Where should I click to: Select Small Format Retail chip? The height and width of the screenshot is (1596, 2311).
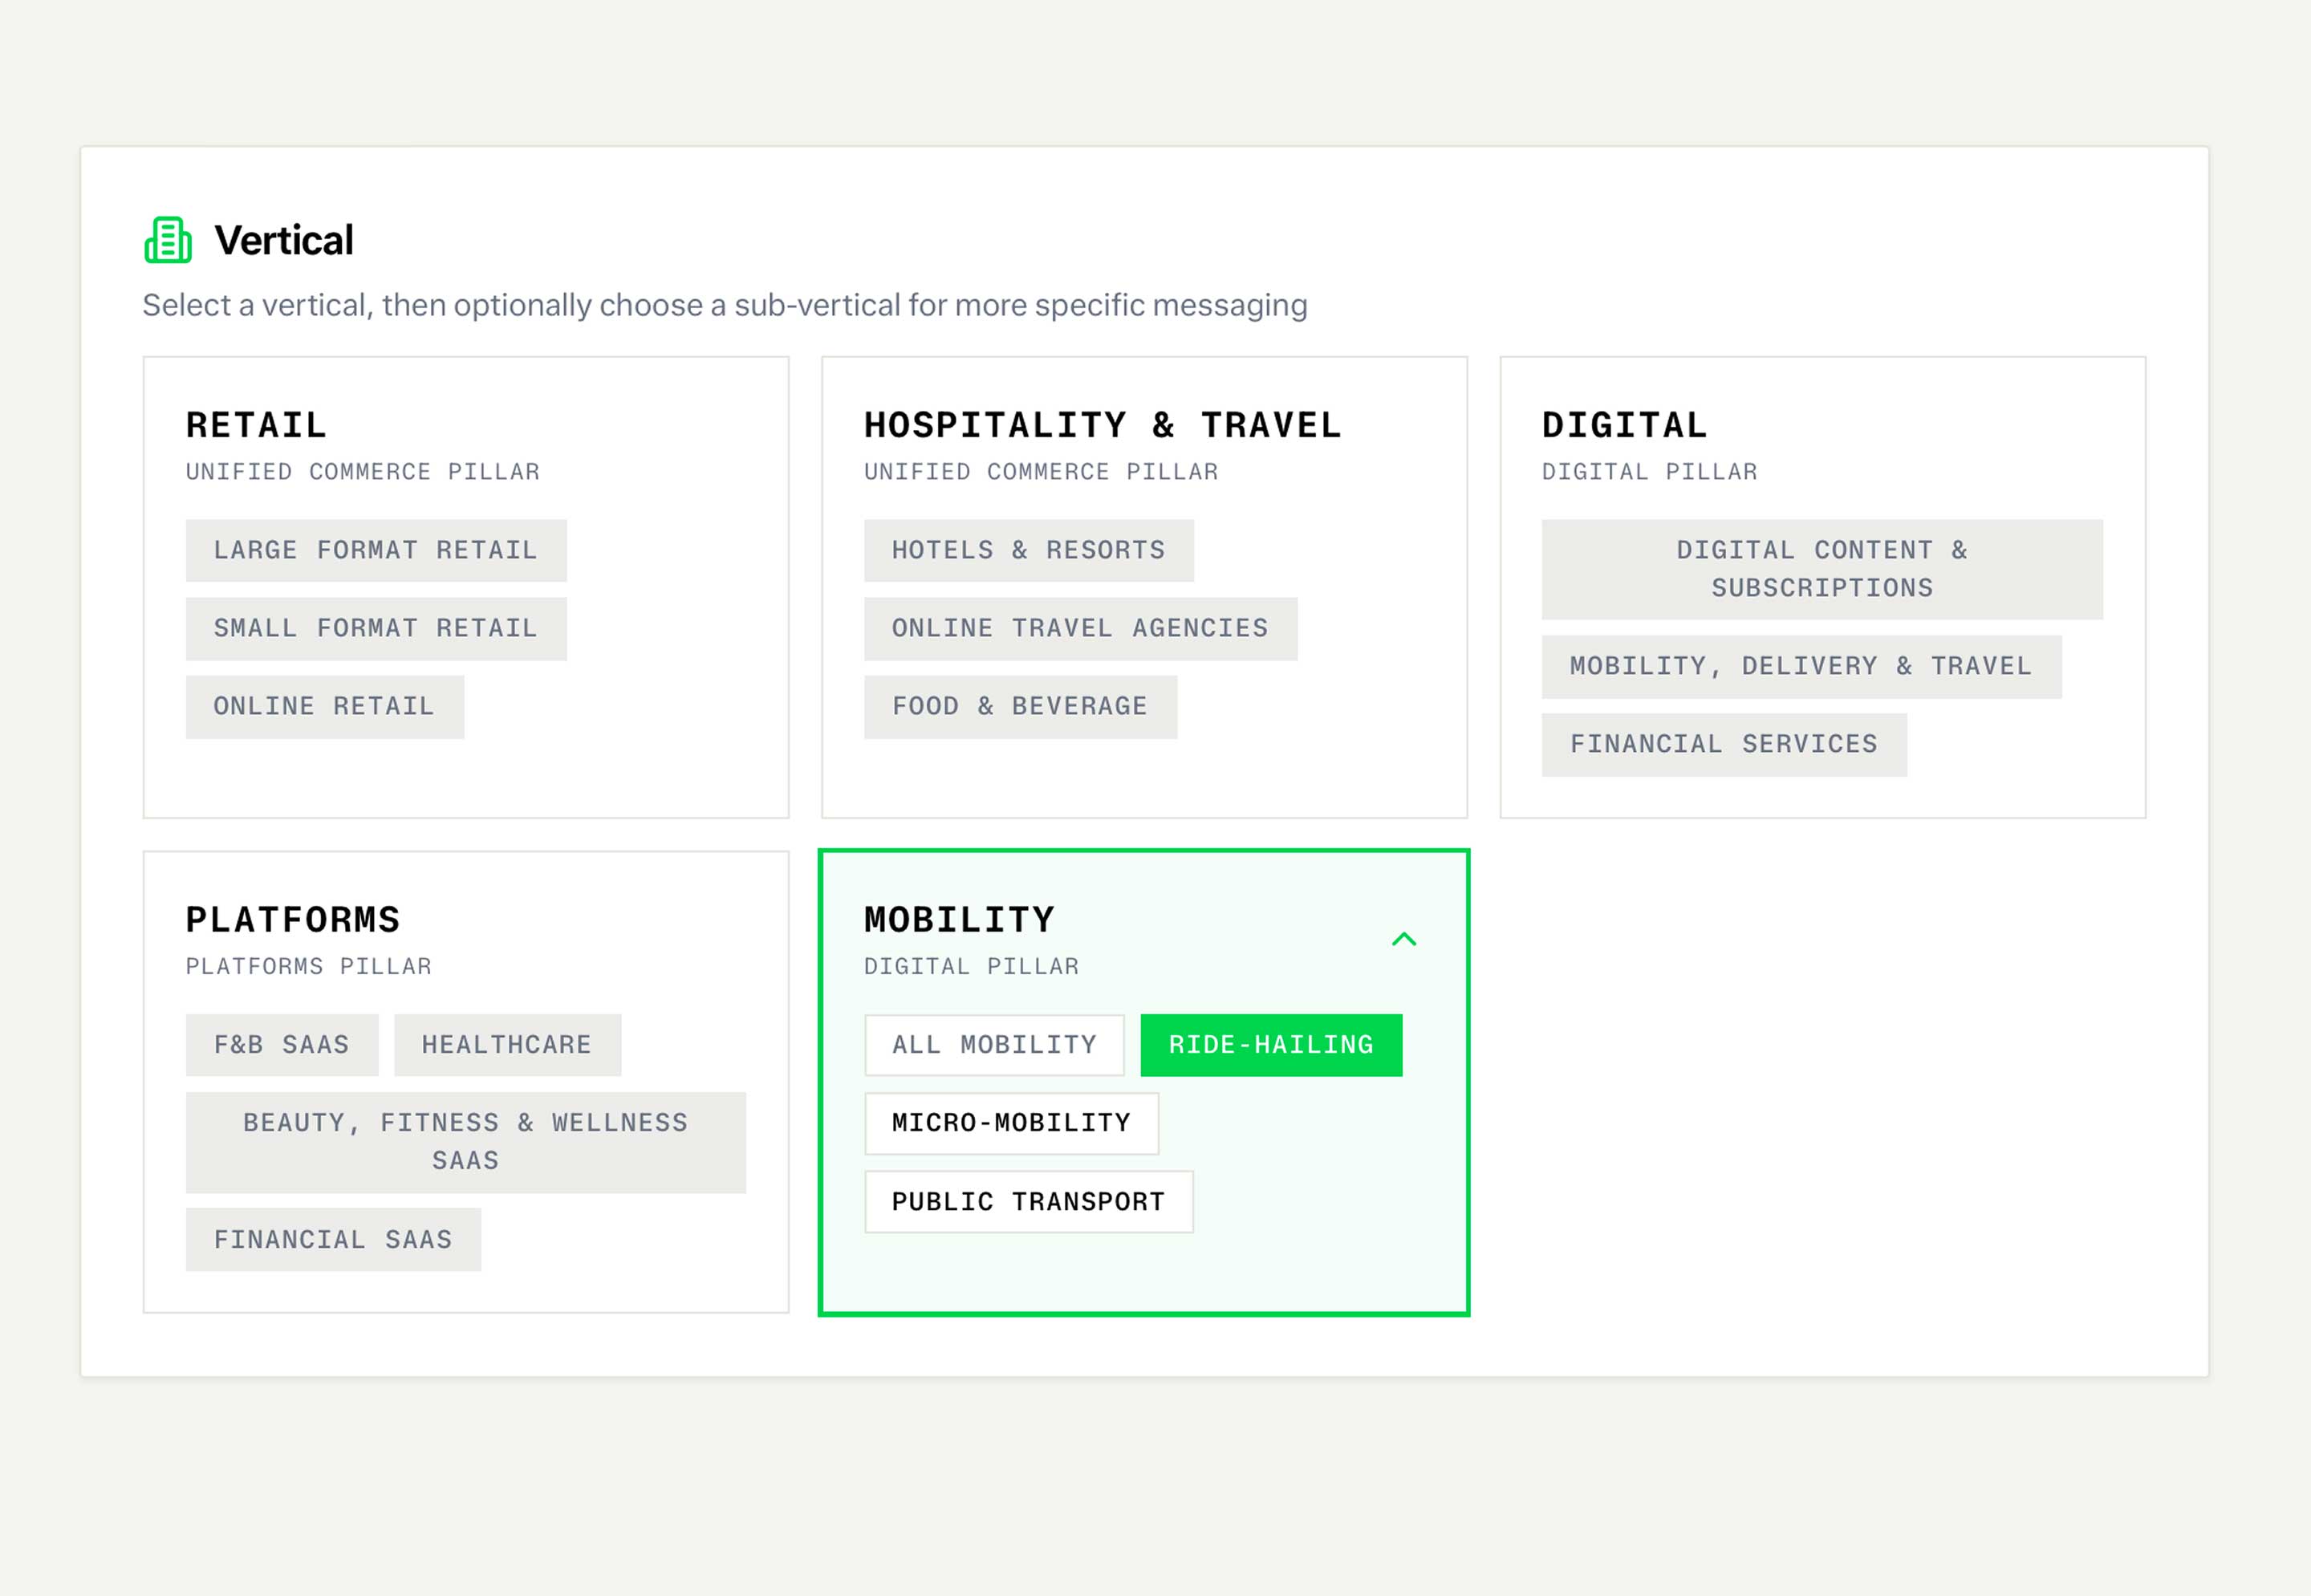375,628
